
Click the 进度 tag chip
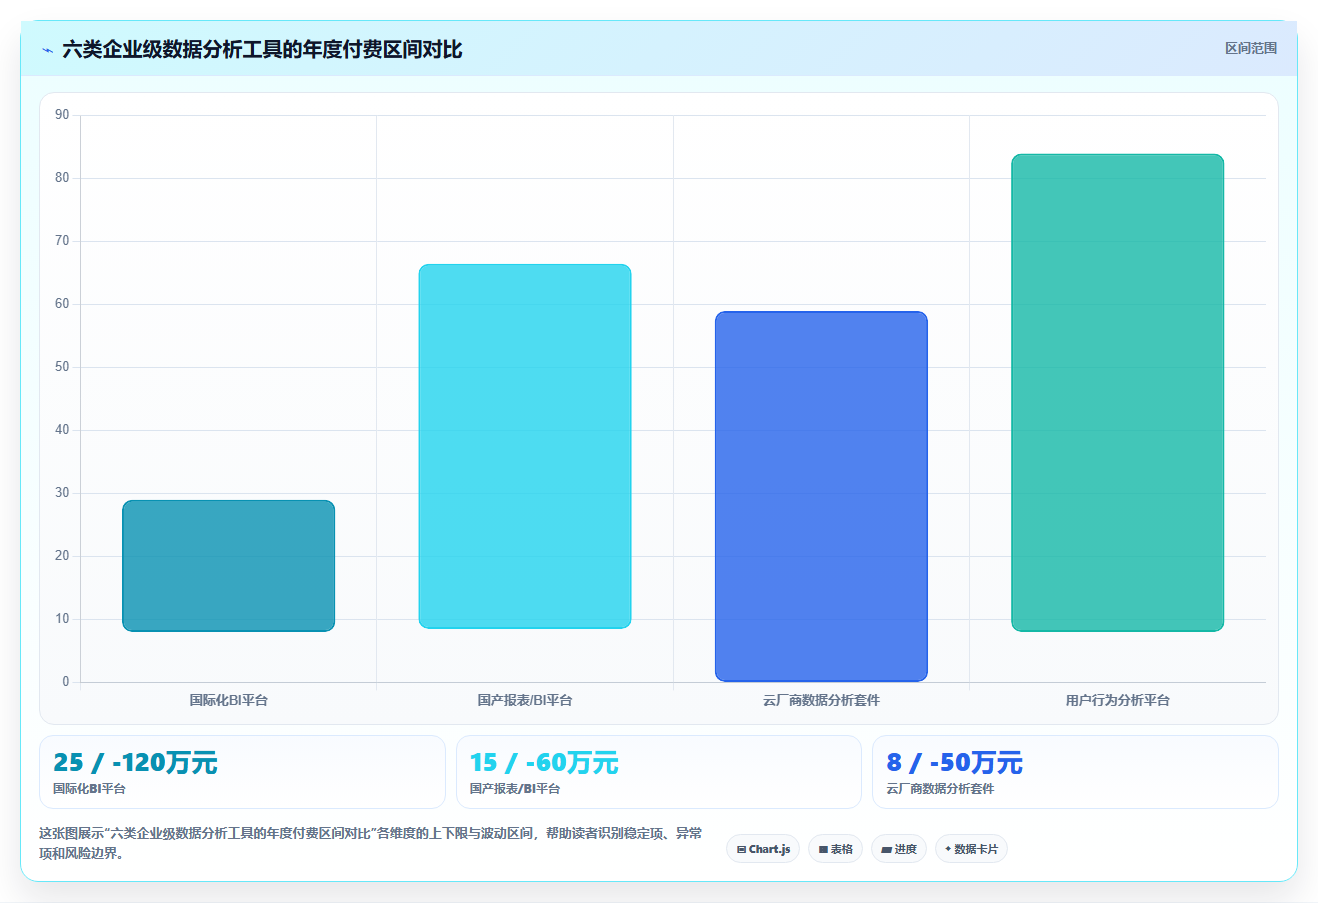[x=899, y=849]
